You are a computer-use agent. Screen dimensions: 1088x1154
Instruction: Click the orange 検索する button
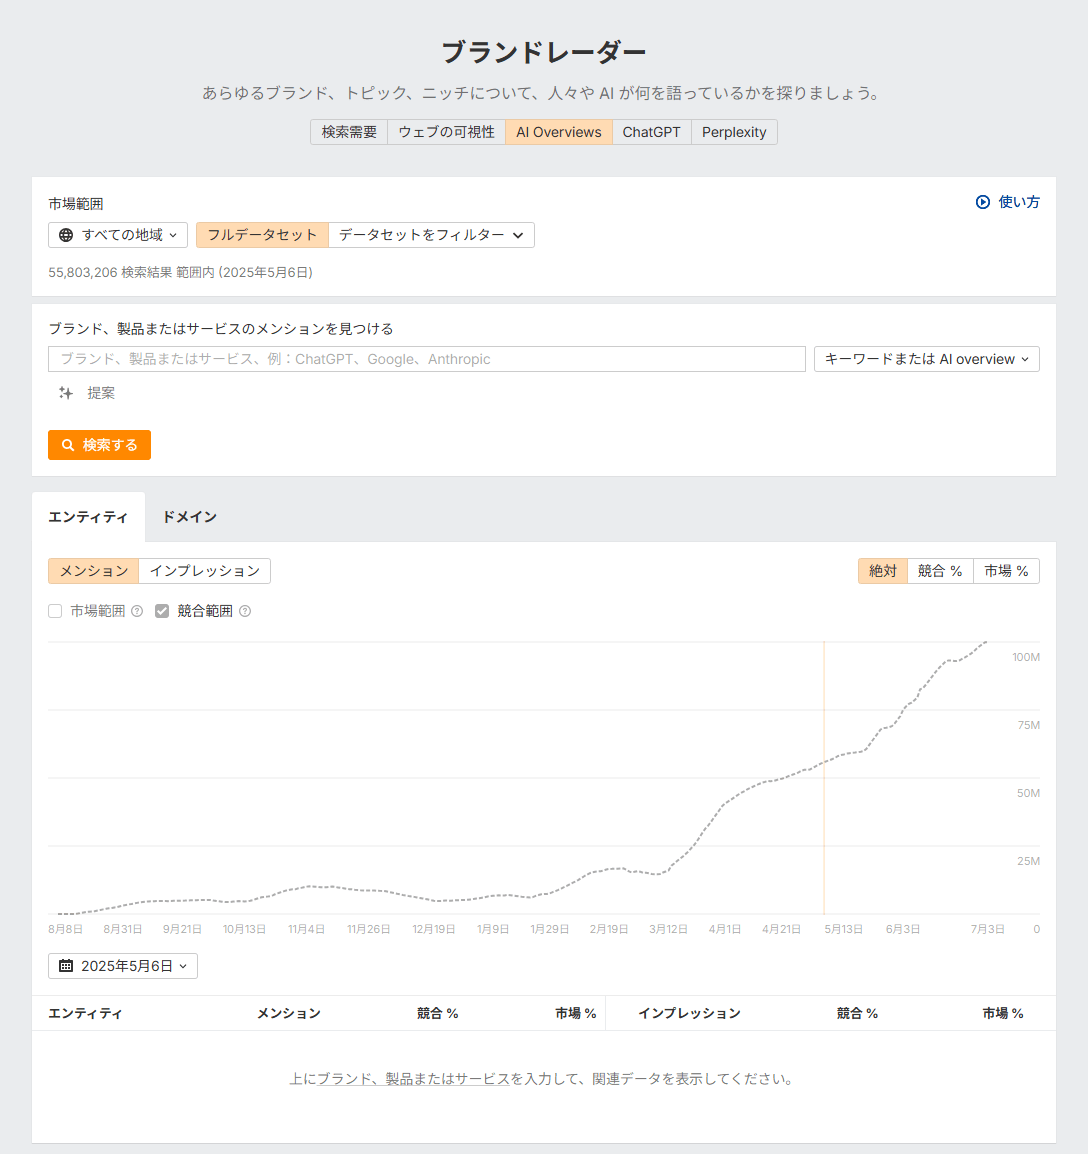[x=99, y=444]
